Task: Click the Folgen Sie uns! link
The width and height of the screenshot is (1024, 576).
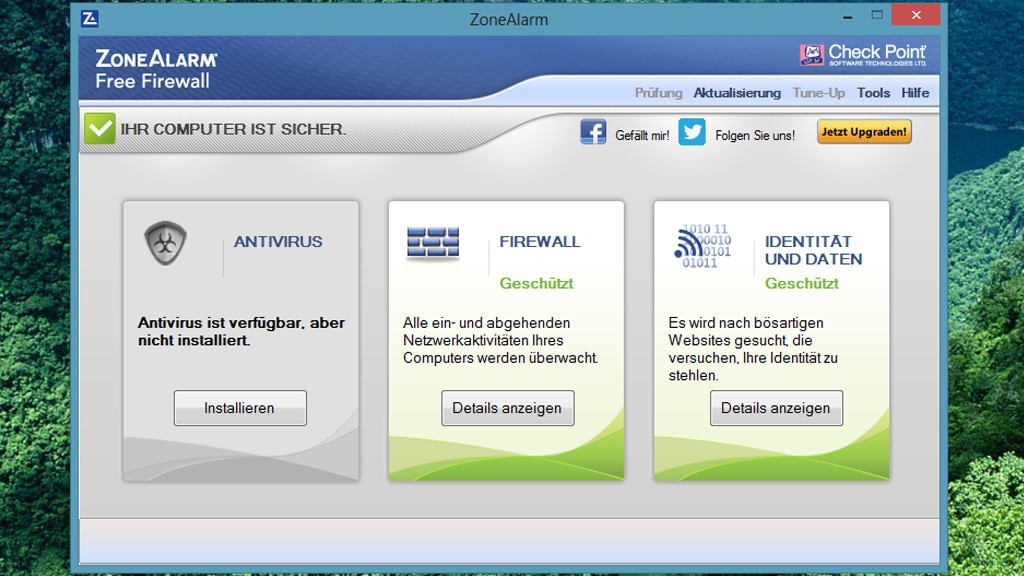Action: coord(755,135)
